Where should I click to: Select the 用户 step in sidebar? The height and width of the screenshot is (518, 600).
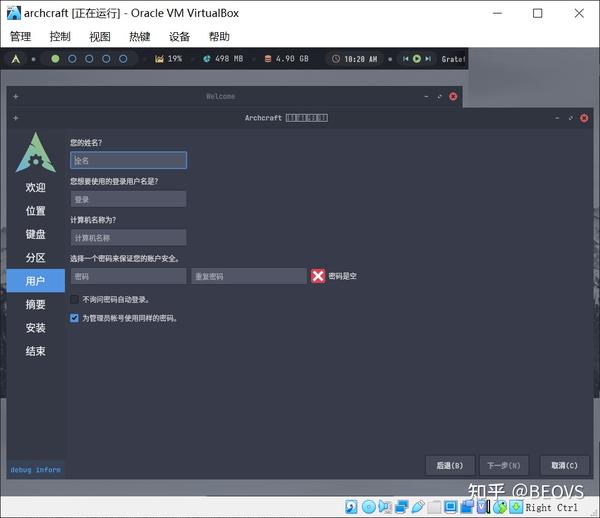click(36, 281)
